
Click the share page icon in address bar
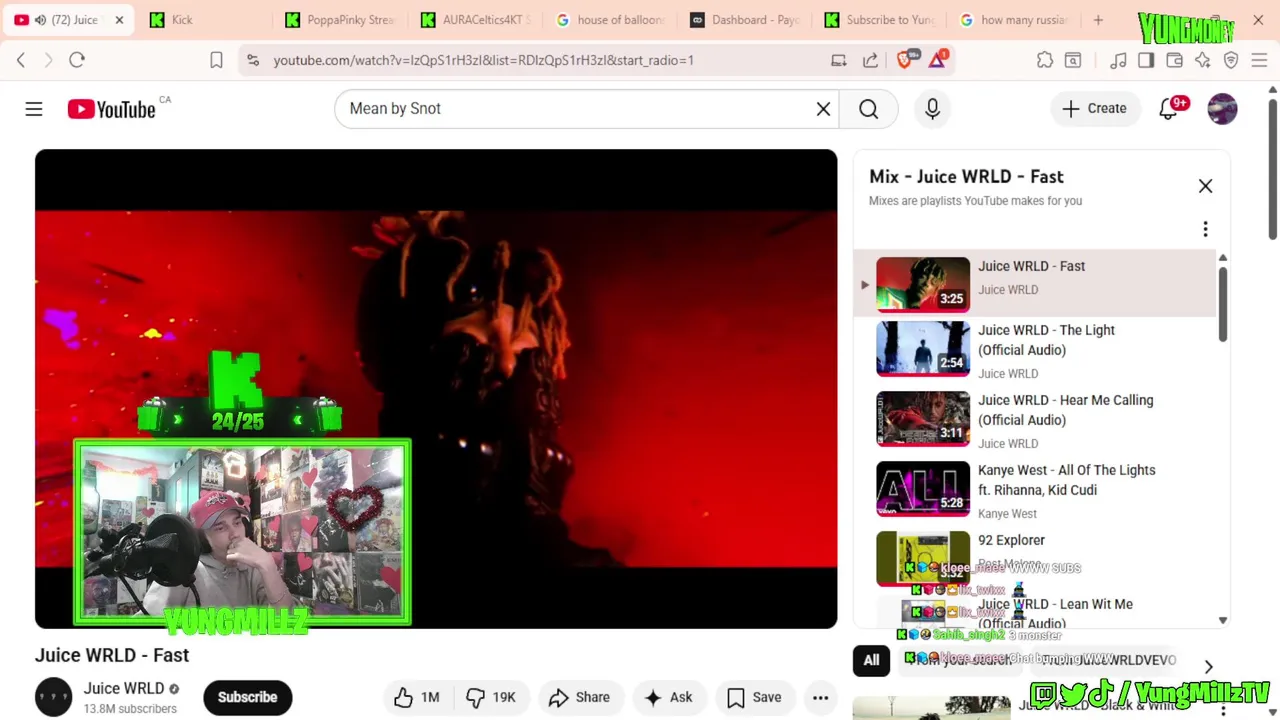click(x=870, y=60)
